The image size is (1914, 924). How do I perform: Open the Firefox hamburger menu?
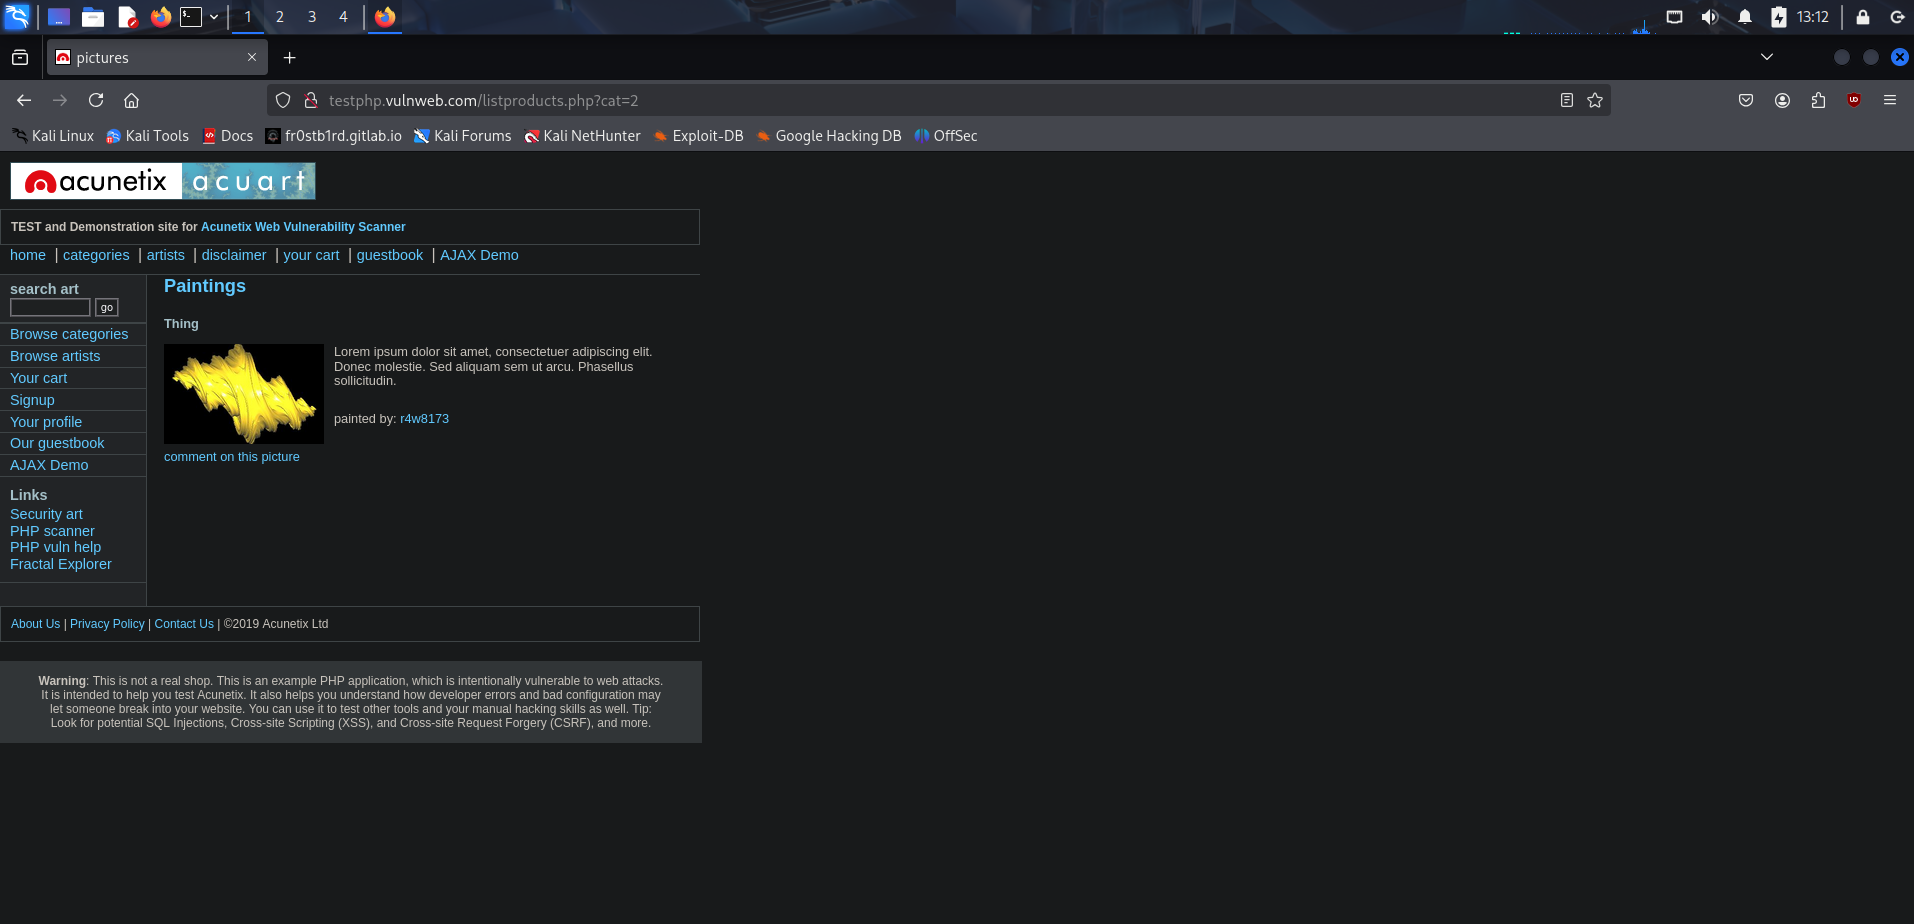pos(1890,100)
